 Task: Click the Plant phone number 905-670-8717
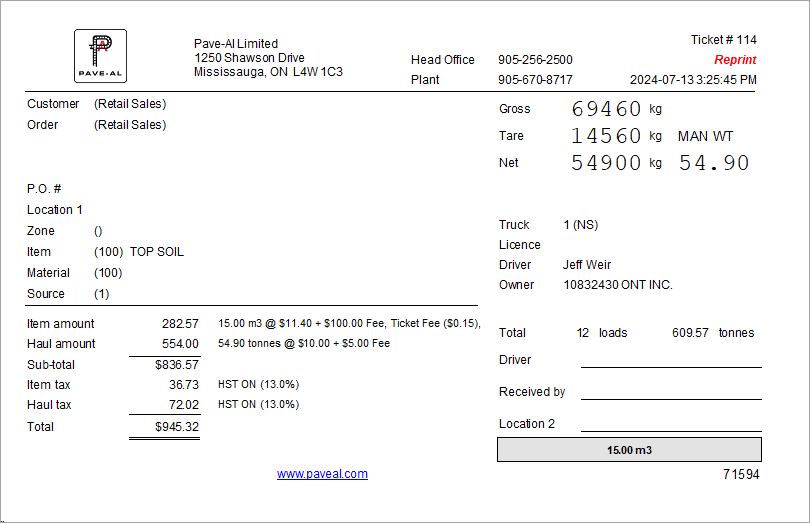(535, 80)
